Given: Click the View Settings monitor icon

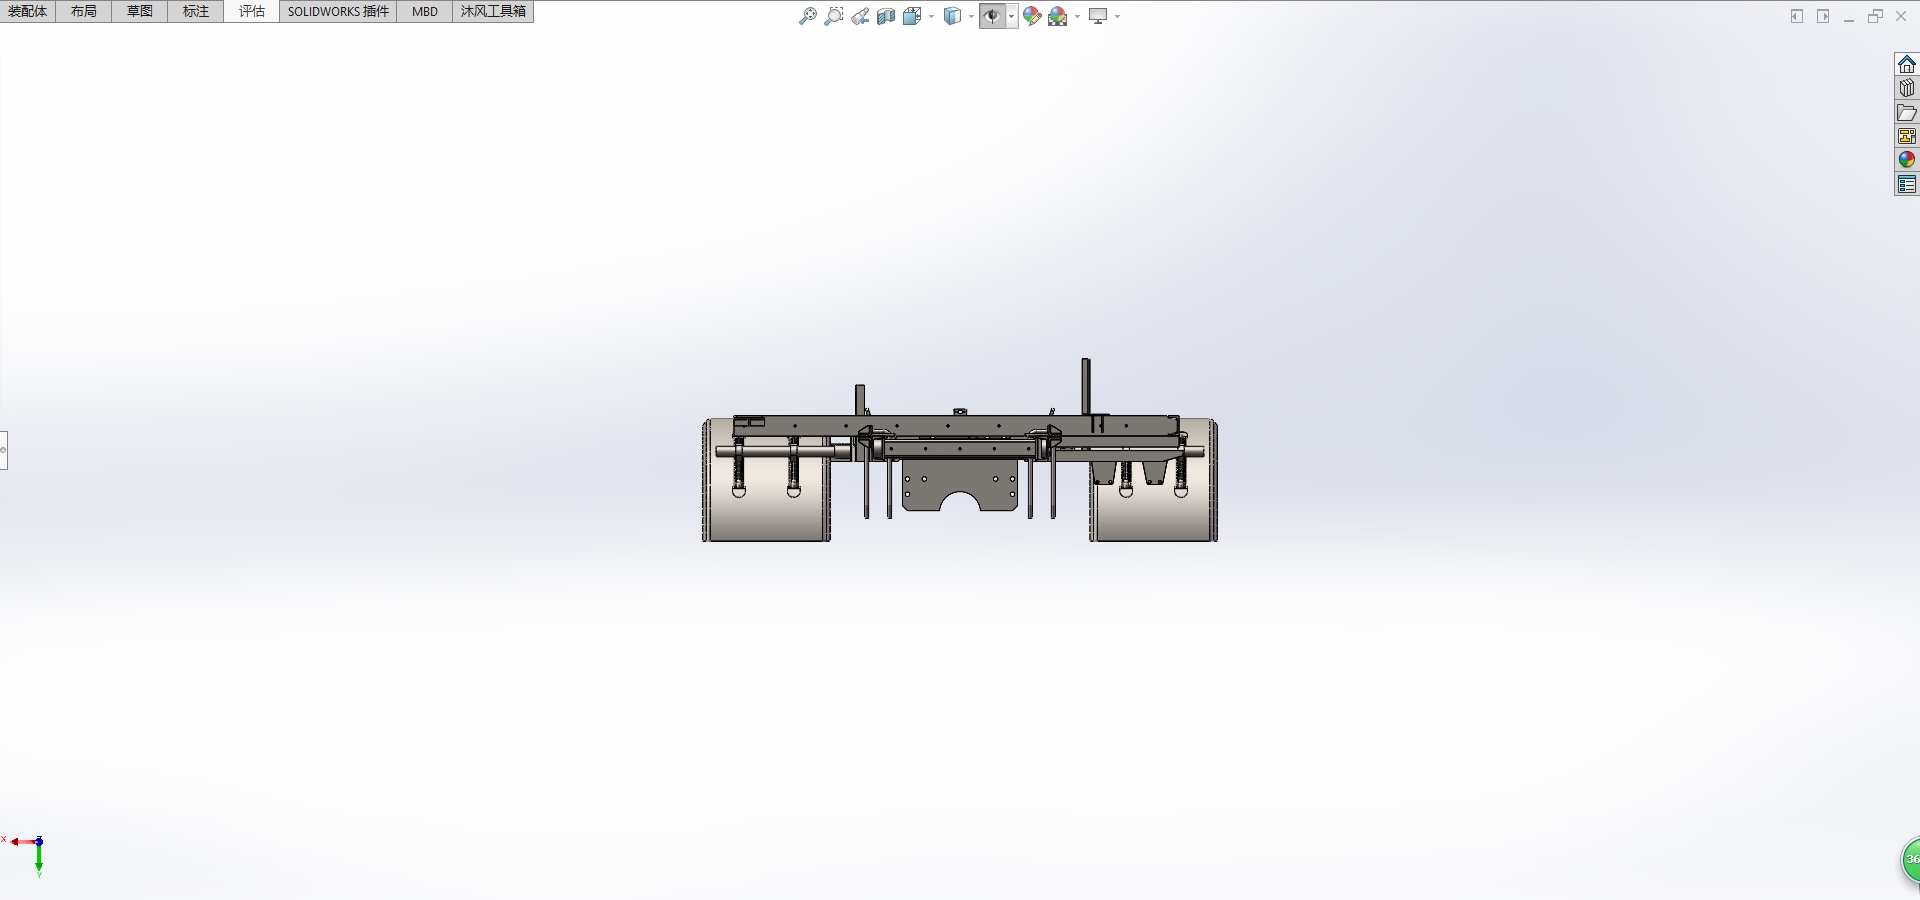Looking at the screenshot, I should (1098, 16).
